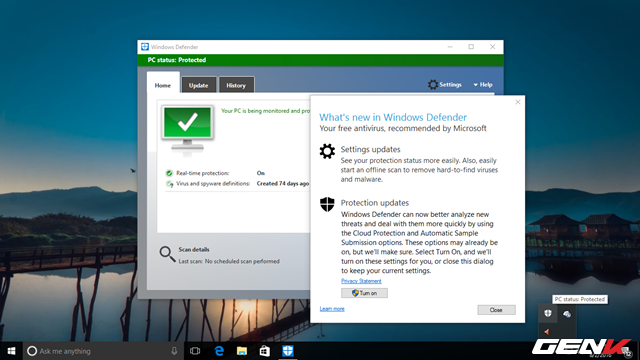Maximize the Windows Defender window
Viewport: 640px width, 360px height.
point(471,47)
